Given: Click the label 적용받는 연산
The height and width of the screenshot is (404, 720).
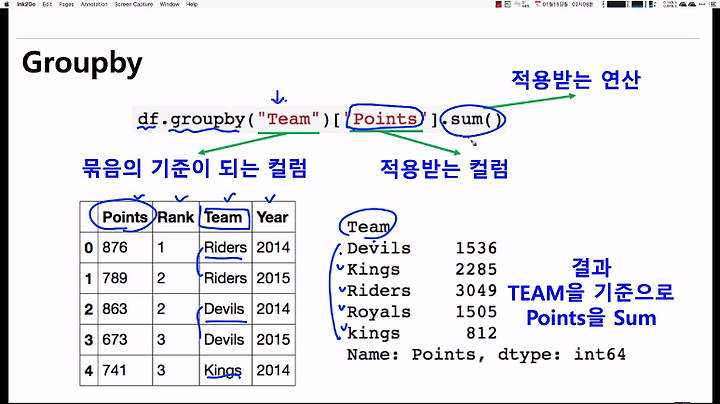Looking at the screenshot, I should [x=575, y=79].
